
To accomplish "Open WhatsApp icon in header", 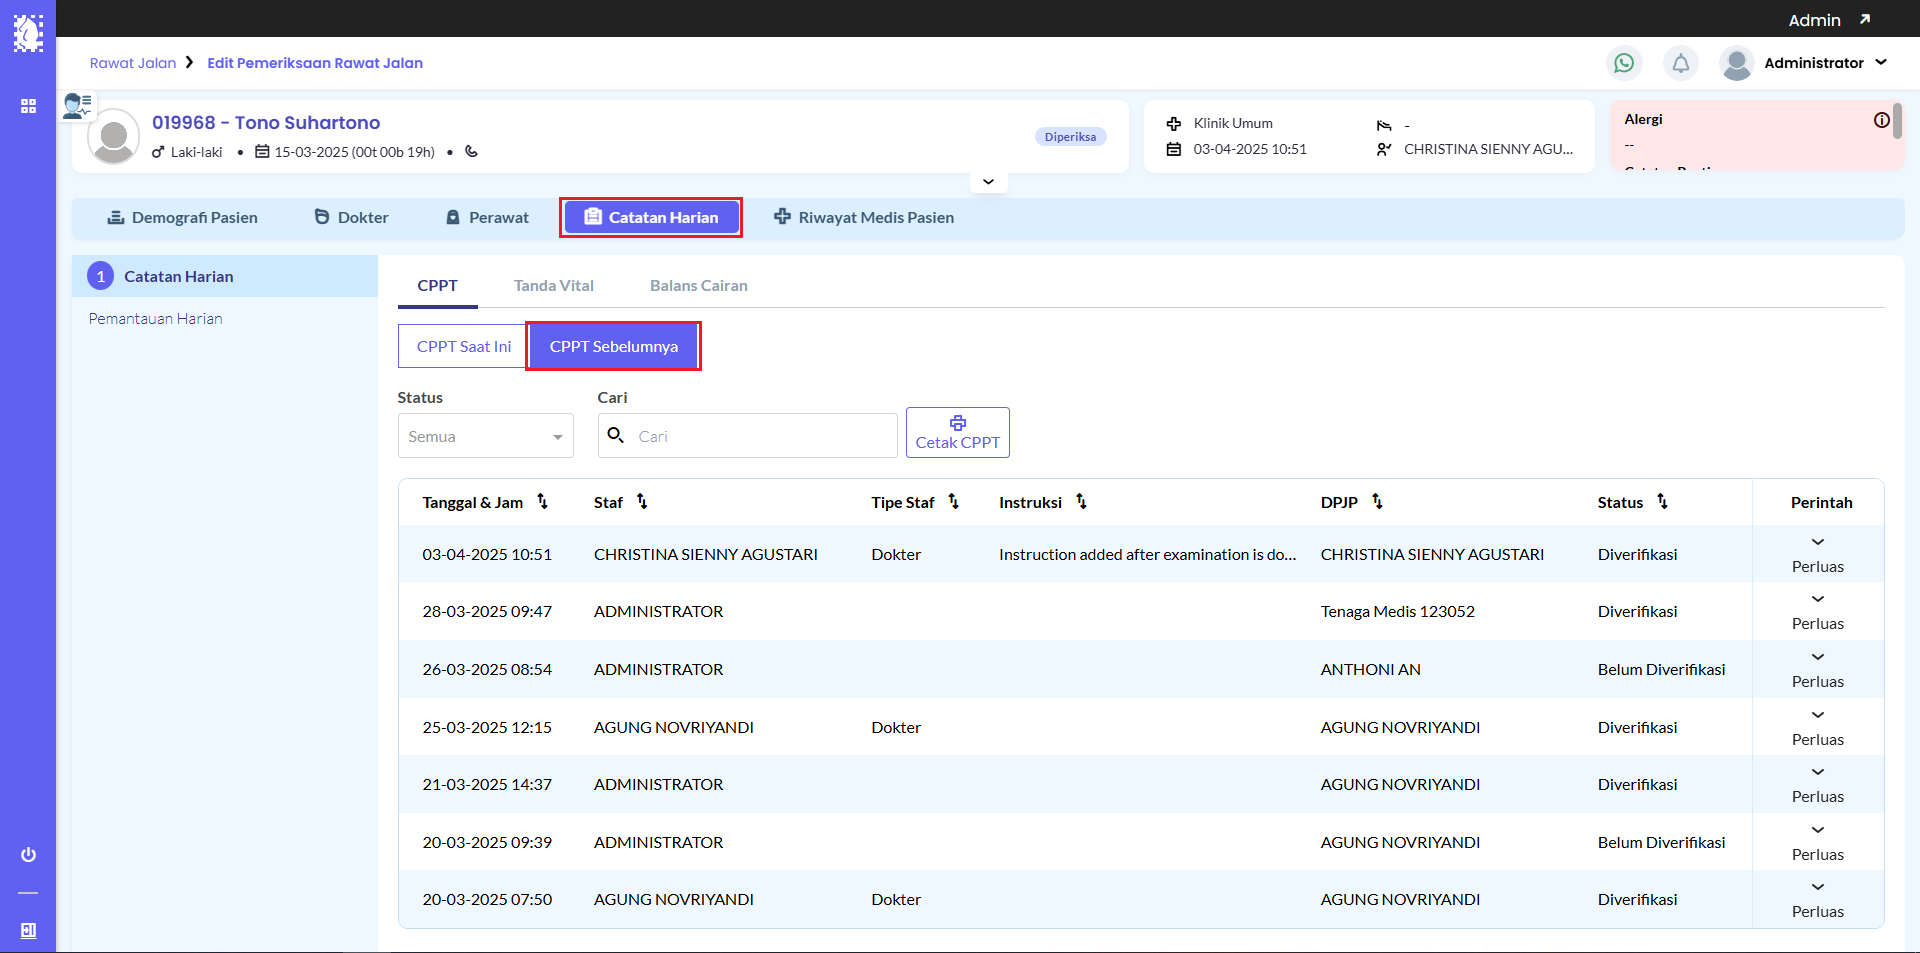I will tap(1624, 63).
